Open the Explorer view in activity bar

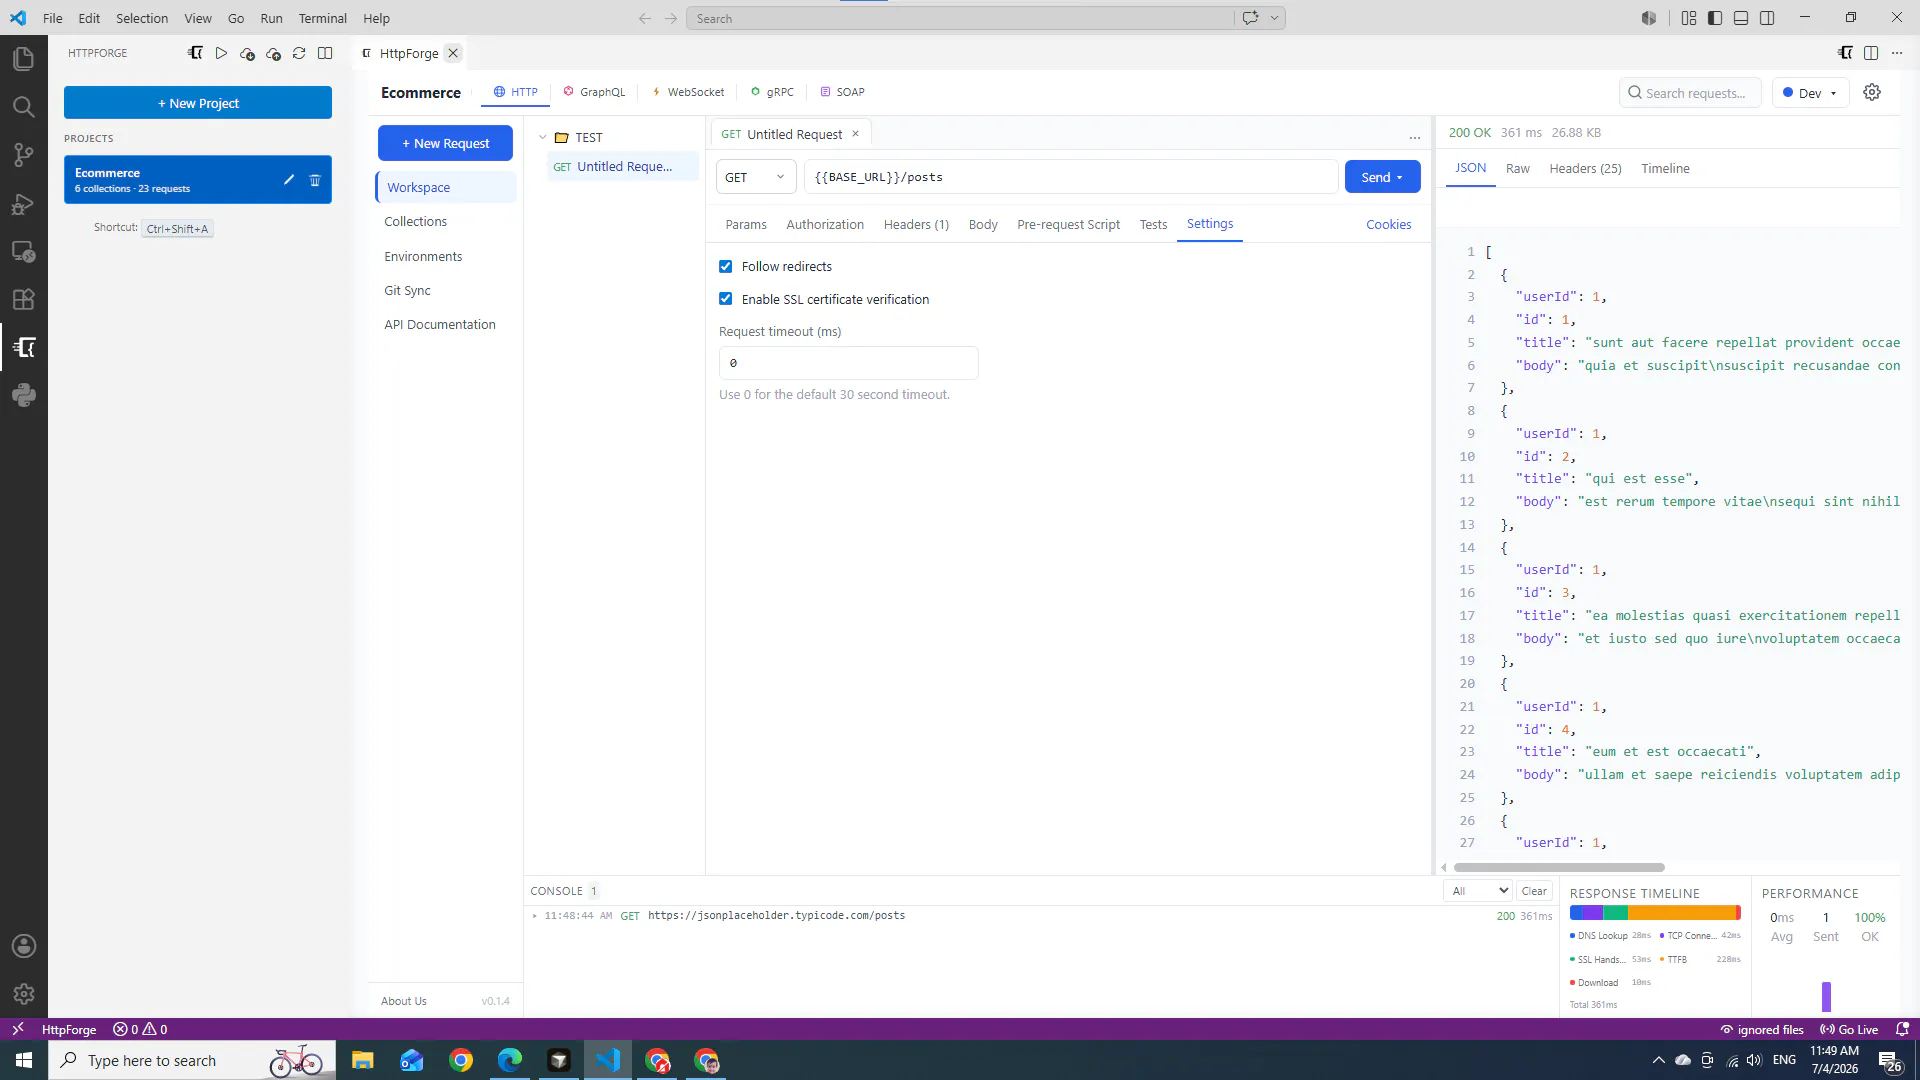(23, 59)
